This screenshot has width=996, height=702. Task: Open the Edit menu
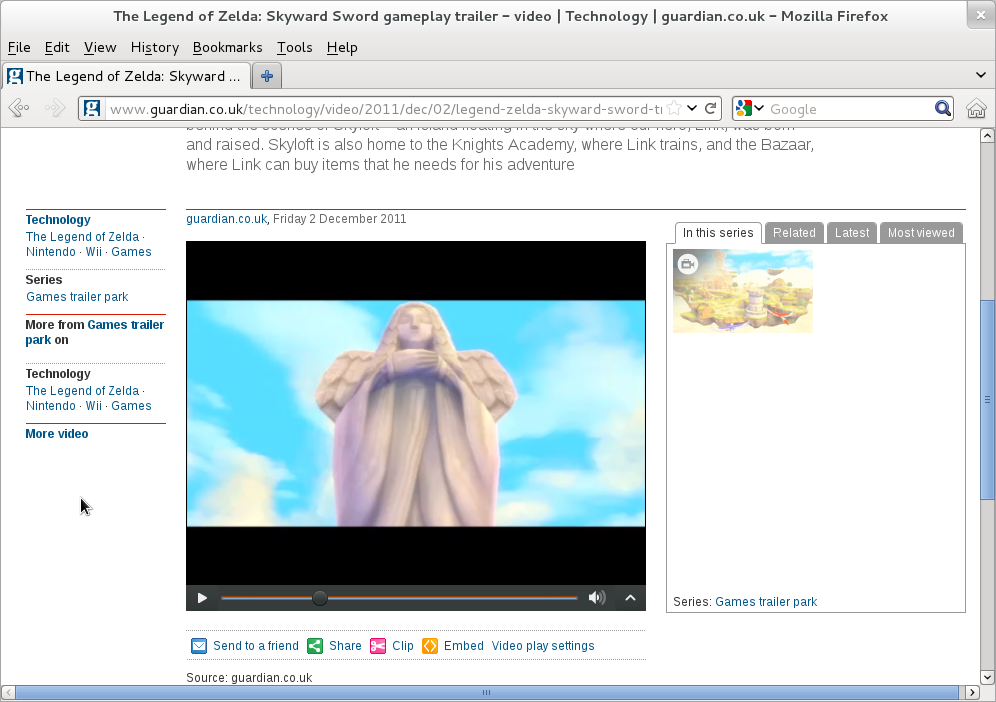pos(57,48)
